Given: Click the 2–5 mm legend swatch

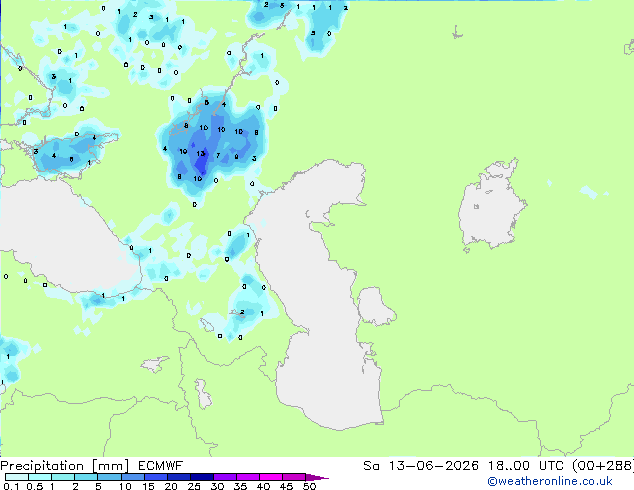Looking at the screenshot, I should (86, 477).
